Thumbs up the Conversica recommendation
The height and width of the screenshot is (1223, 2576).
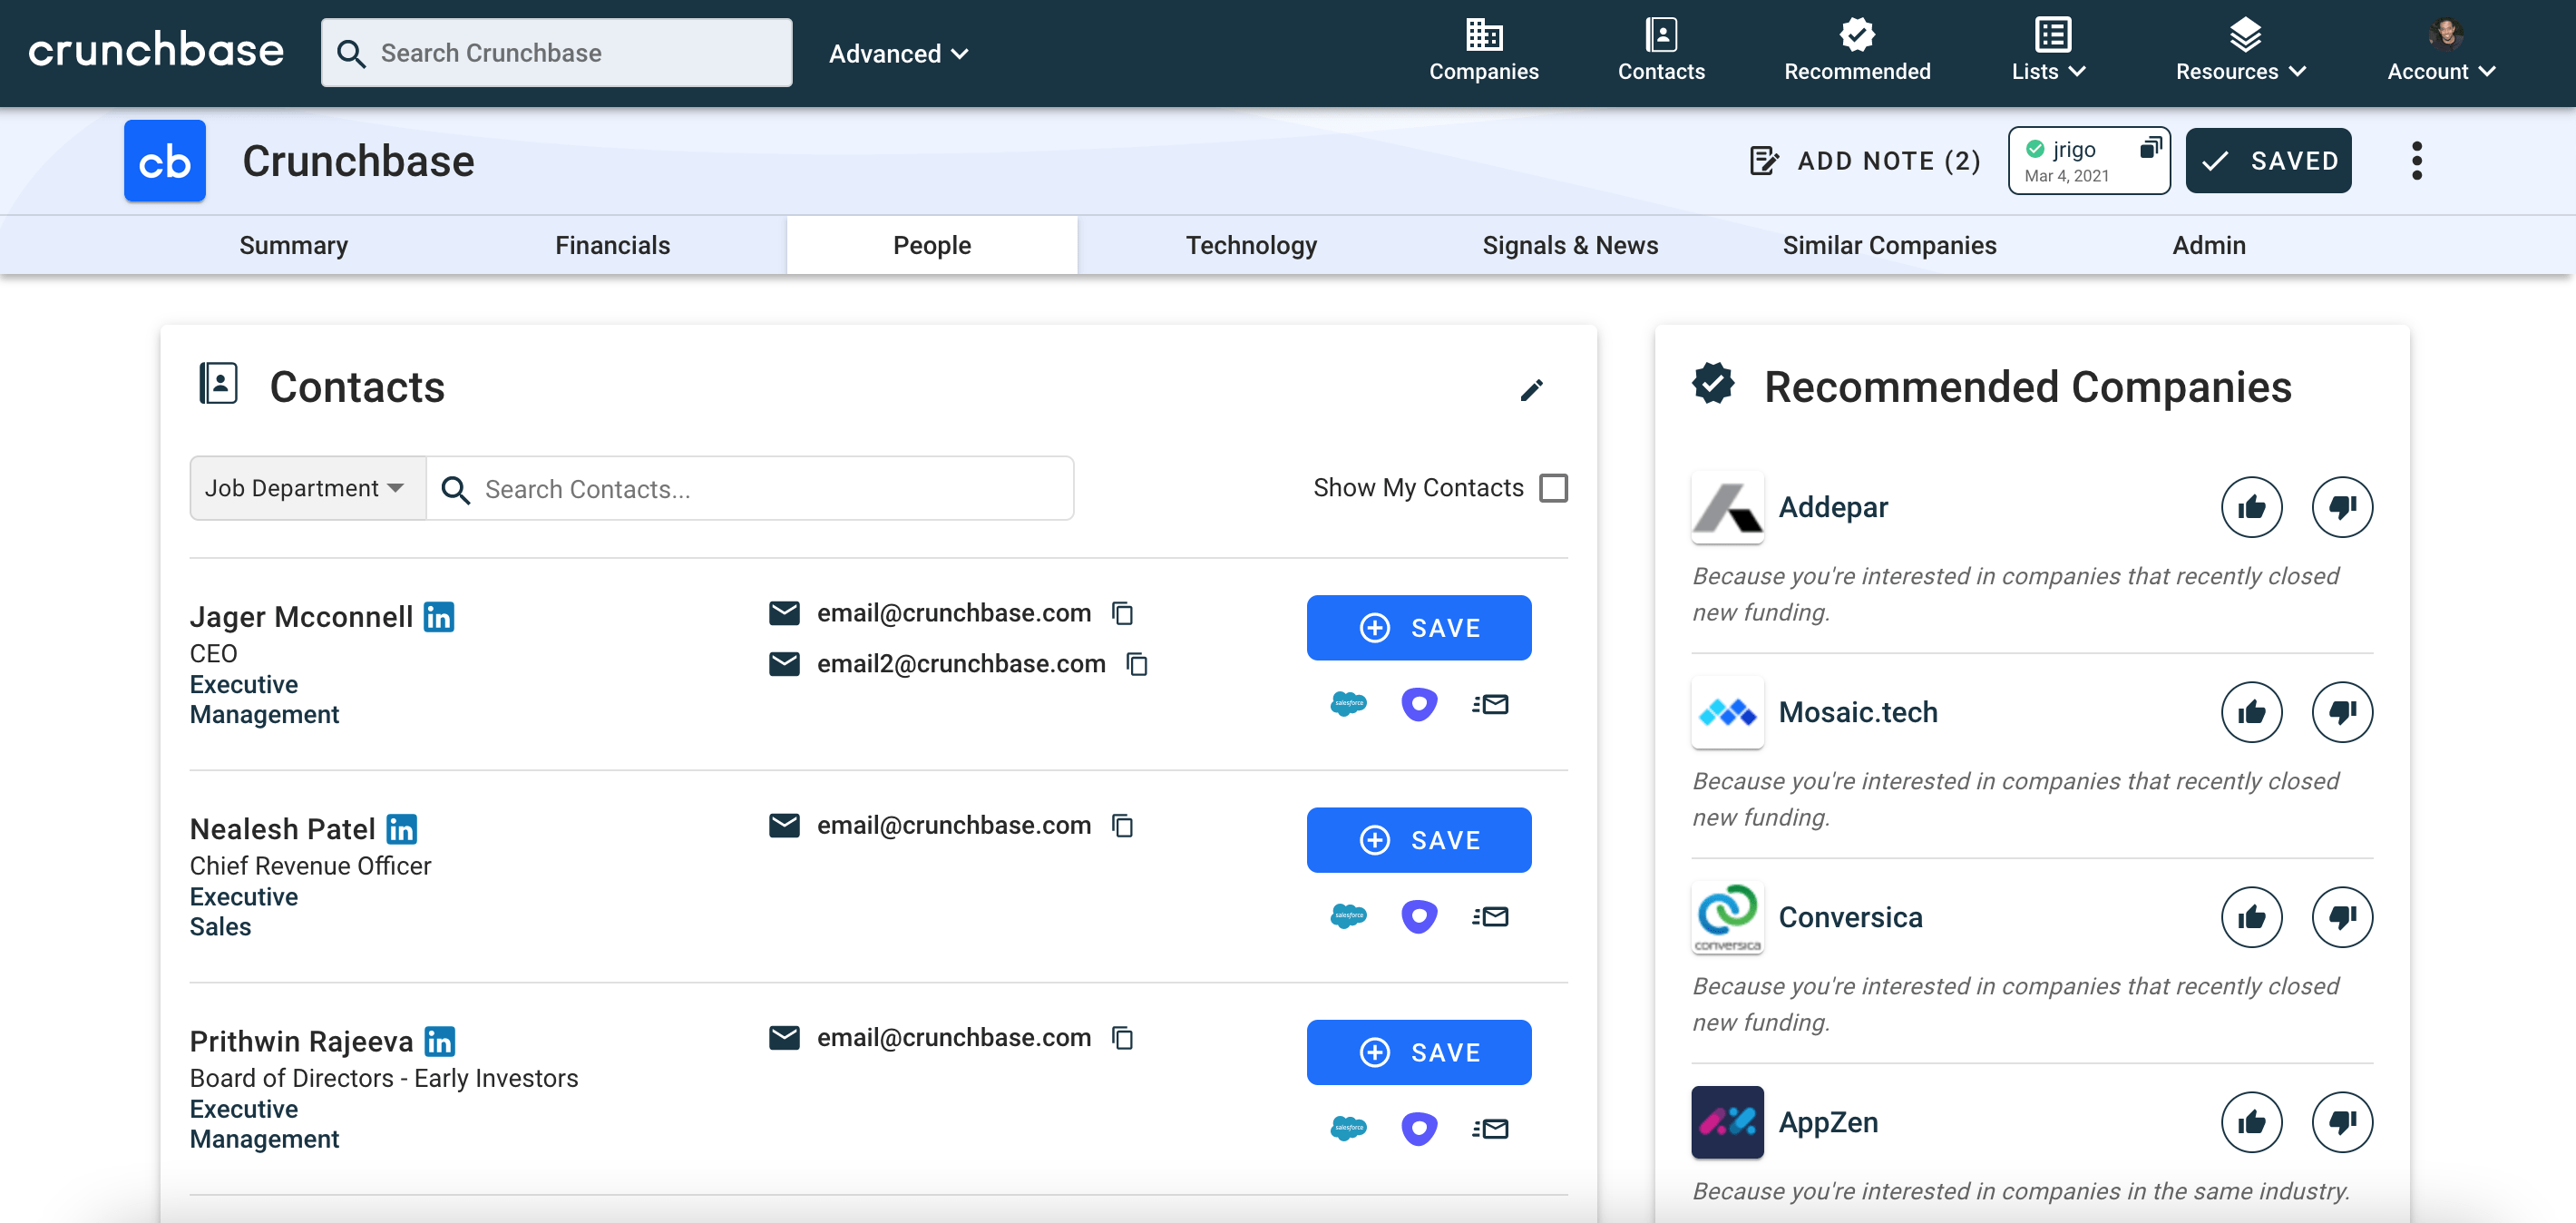[x=2250, y=918]
